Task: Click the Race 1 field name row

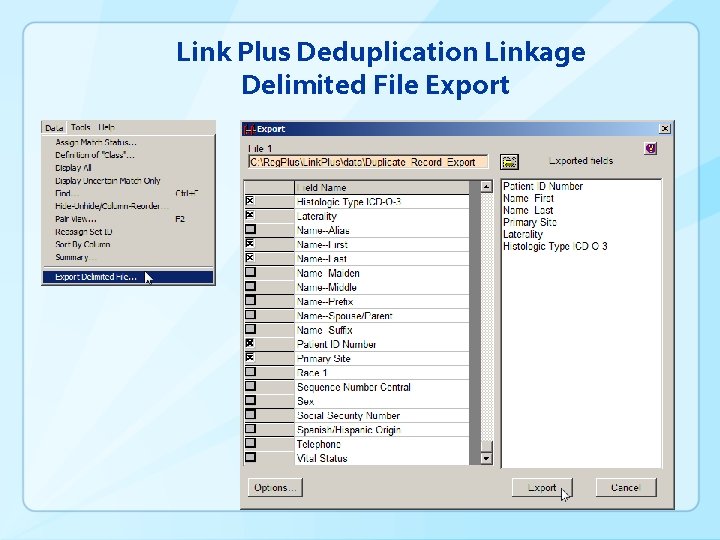Action: click(x=382, y=373)
